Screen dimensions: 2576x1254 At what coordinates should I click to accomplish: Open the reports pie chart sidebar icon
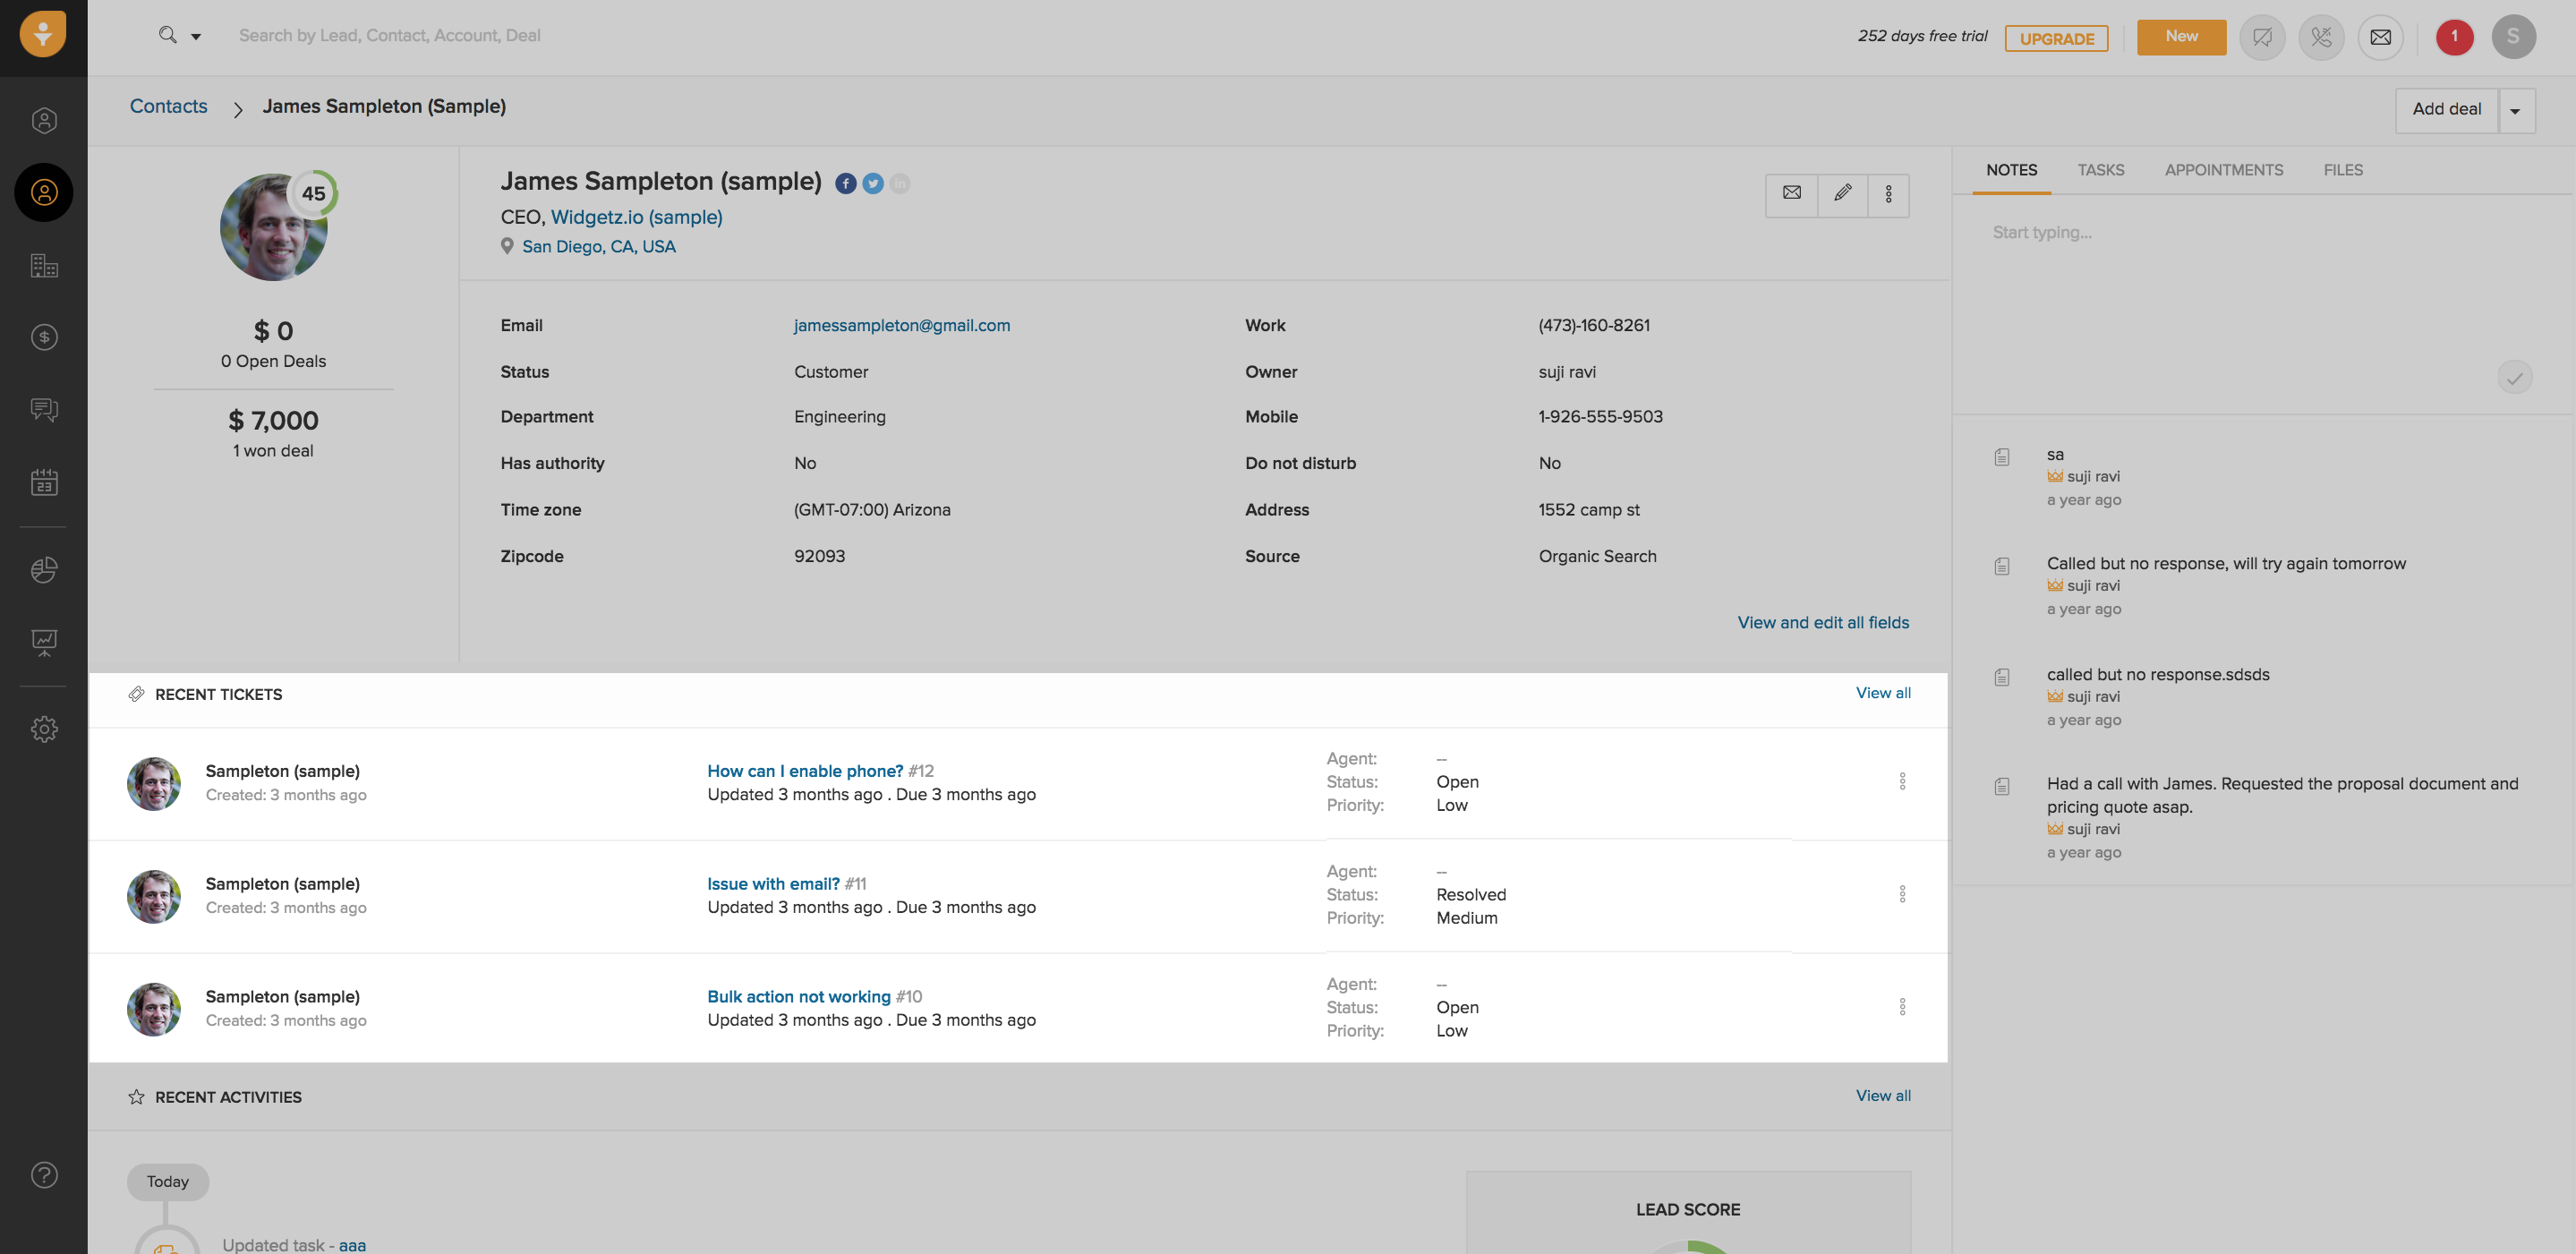[x=44, y=570]
